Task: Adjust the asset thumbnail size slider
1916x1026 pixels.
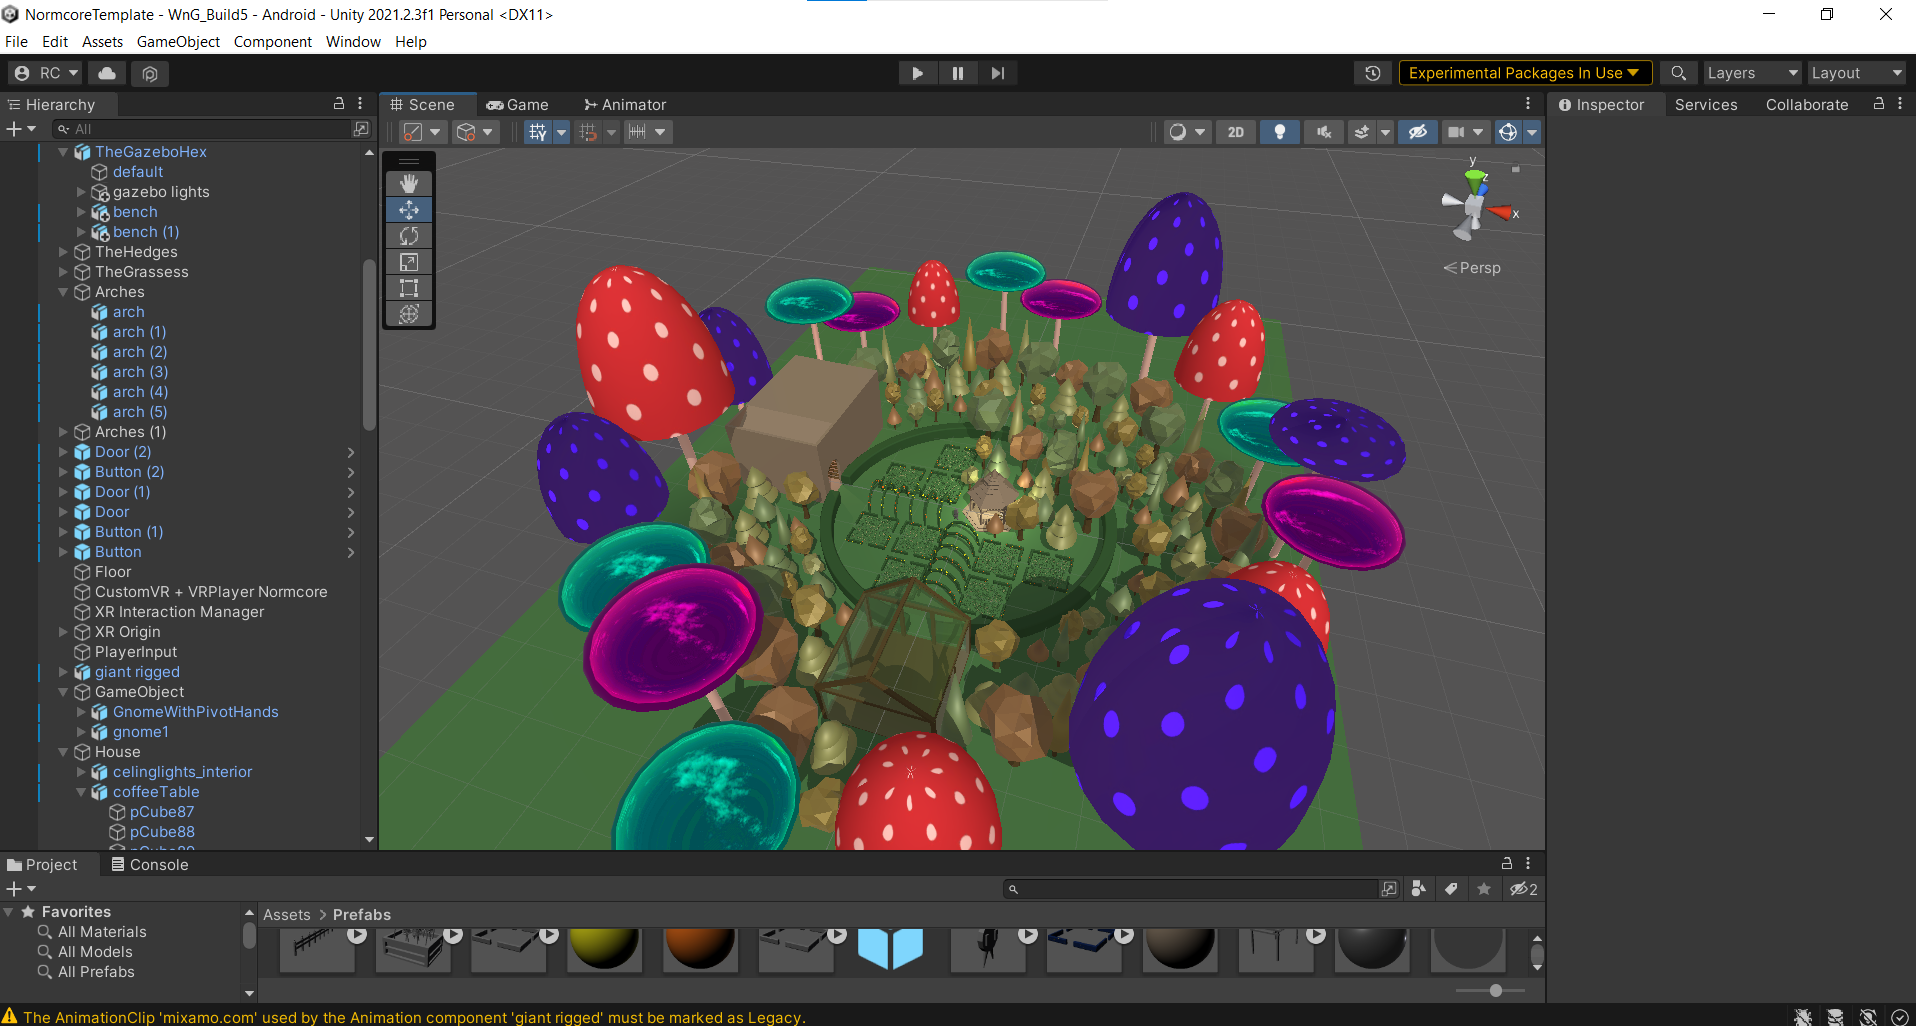Action: point(1495,990)
